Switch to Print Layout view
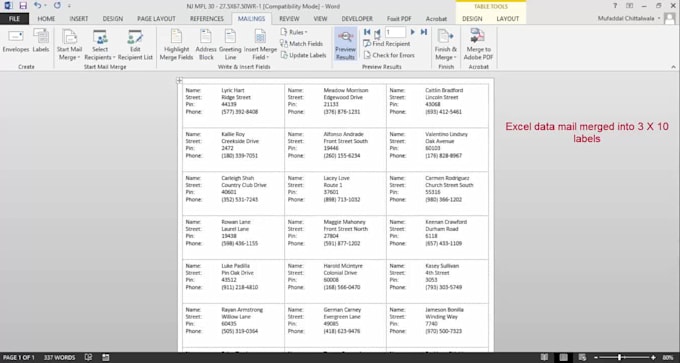The height and width of the screenshot is (363, 680). (x=563, y=357)
